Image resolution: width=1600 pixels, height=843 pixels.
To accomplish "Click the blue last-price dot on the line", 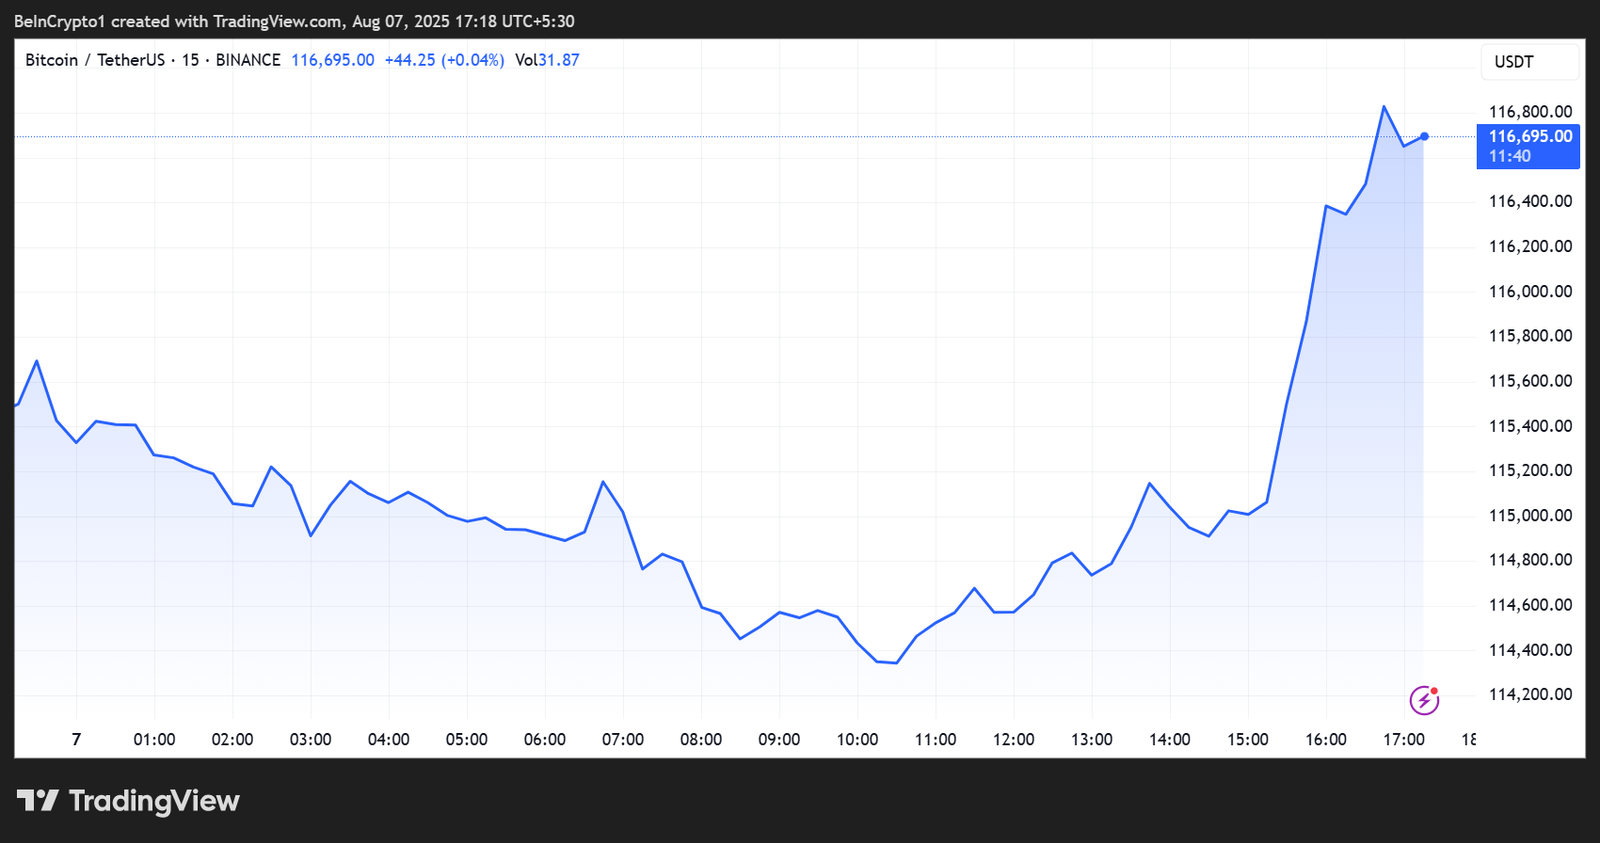I will pyautogui.click(x=1424, y=136).
